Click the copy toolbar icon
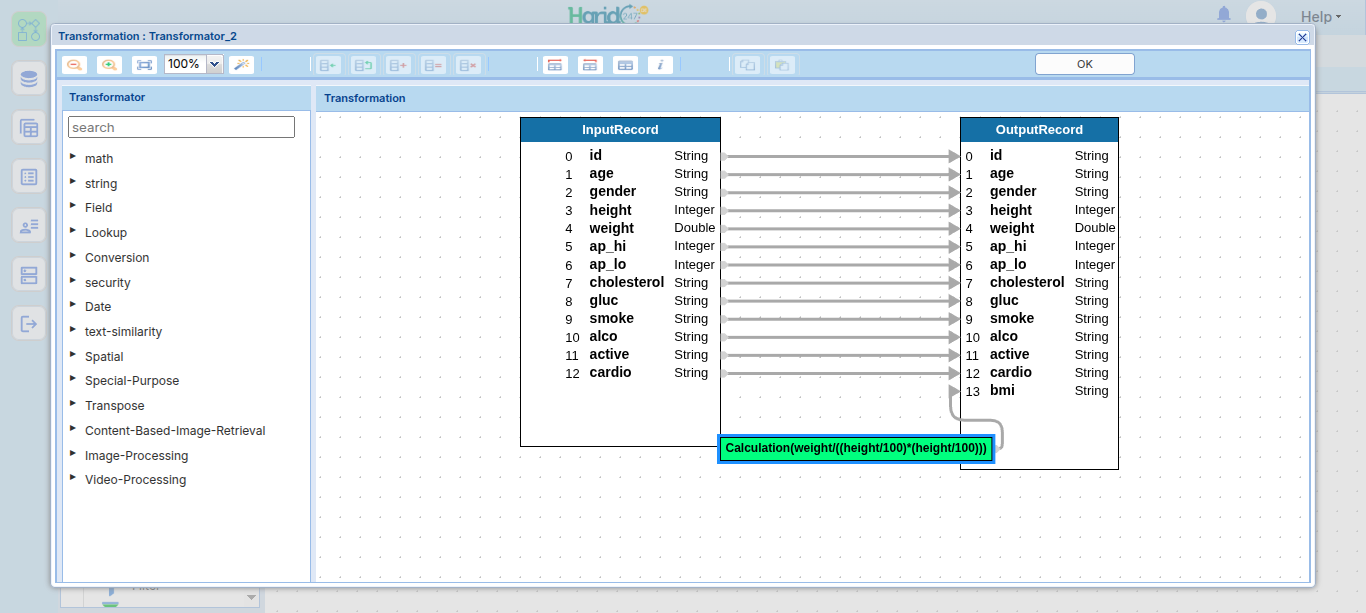This screenshot has height=613, width=1366. (x=747, y=65)
